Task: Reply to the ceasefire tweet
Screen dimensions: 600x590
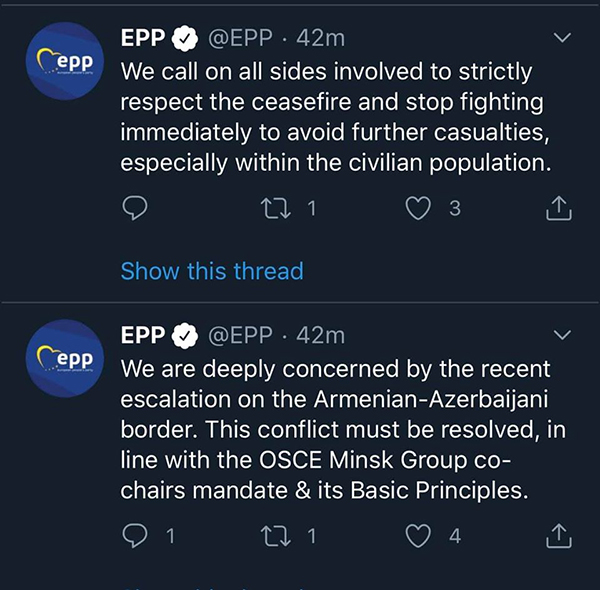Action: coord(135,208)
